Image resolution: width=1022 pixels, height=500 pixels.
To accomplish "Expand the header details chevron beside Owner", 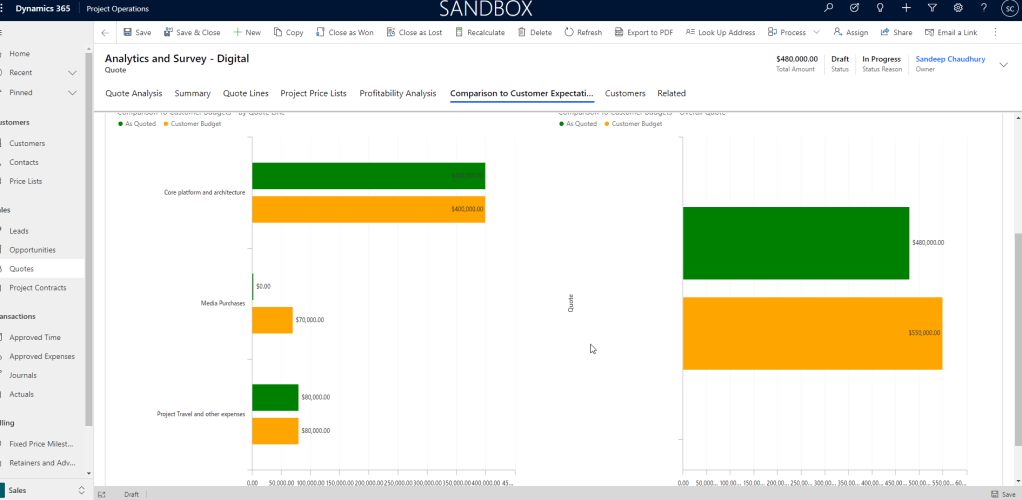I will point(1003,65).
